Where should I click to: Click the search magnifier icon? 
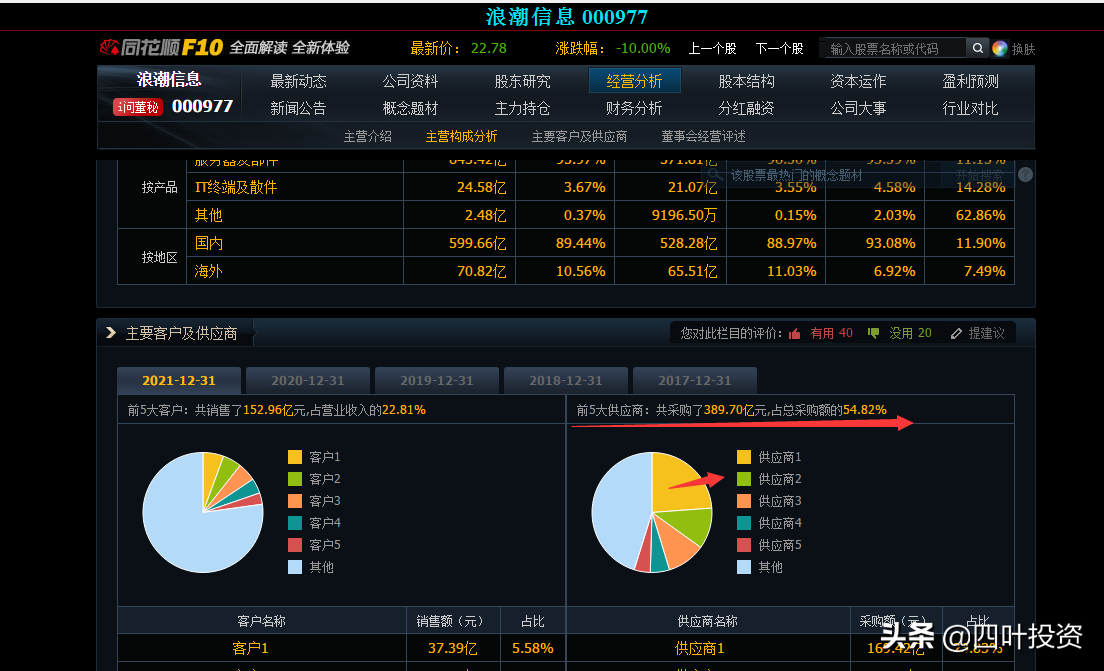pyautogui.click(x=977, y=48)
